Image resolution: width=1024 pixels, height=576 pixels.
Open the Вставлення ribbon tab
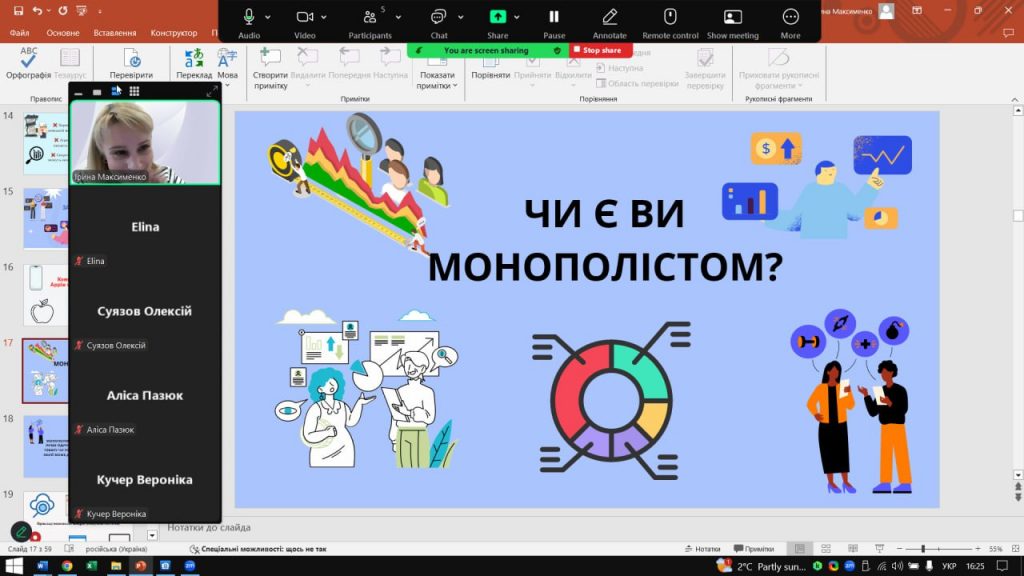pos(115,32)
